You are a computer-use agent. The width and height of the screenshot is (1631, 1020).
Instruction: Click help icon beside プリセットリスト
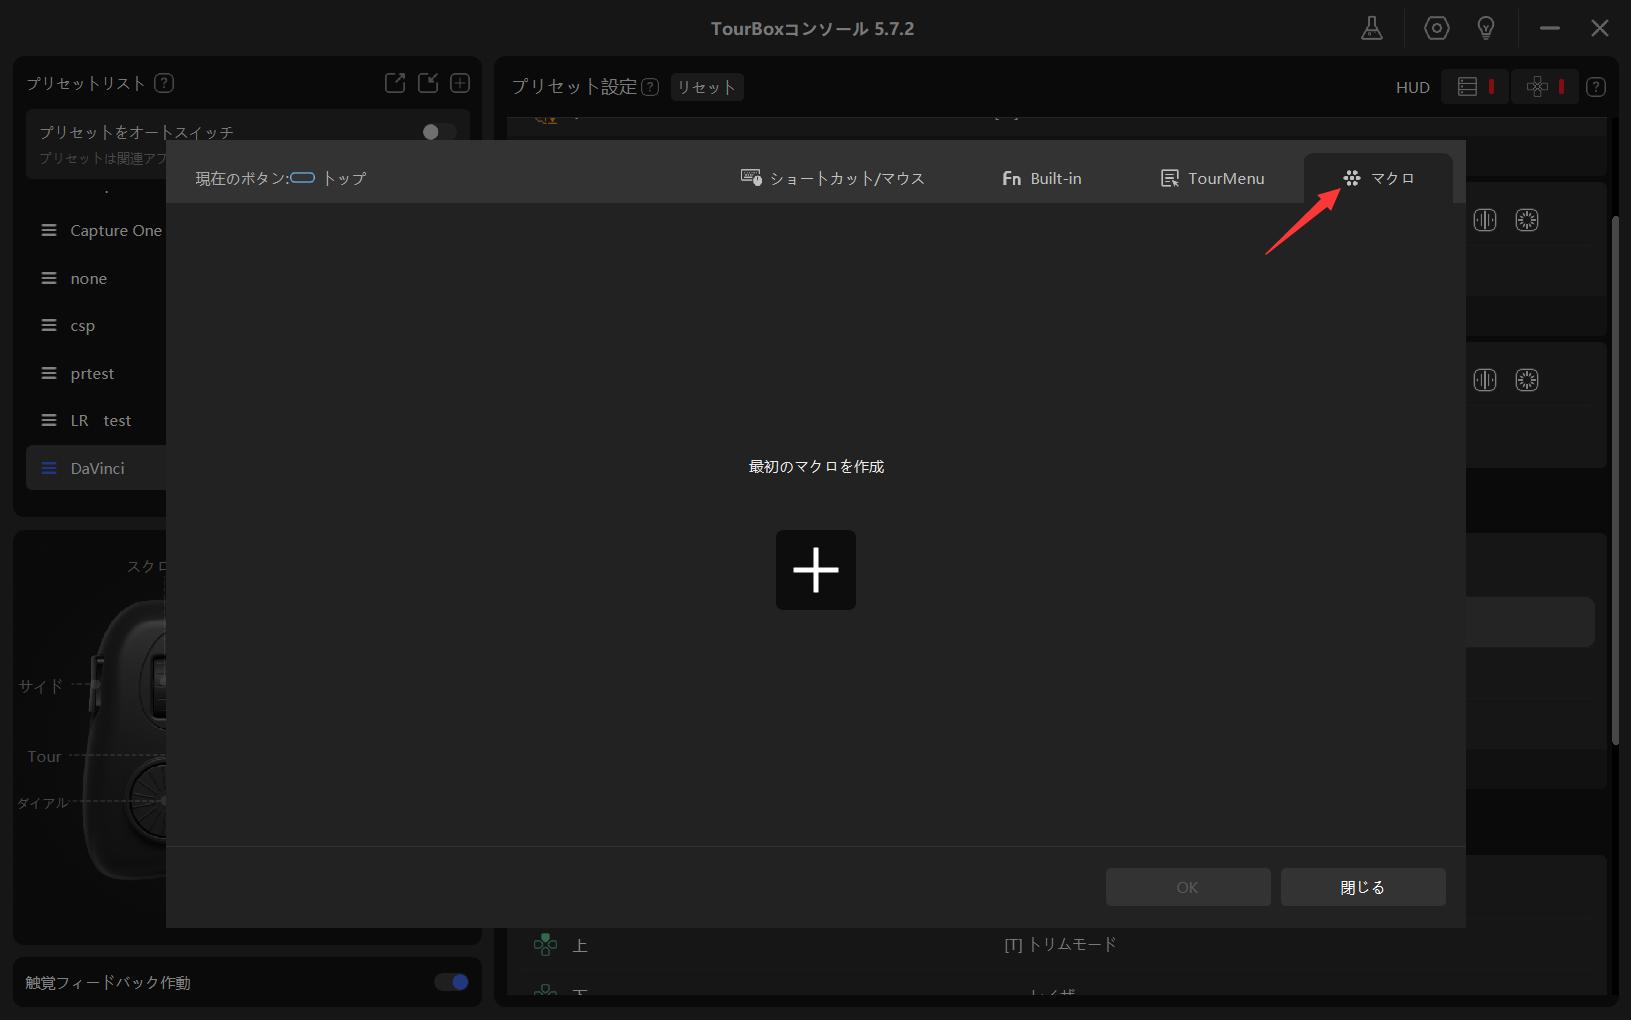coord(165,84)
